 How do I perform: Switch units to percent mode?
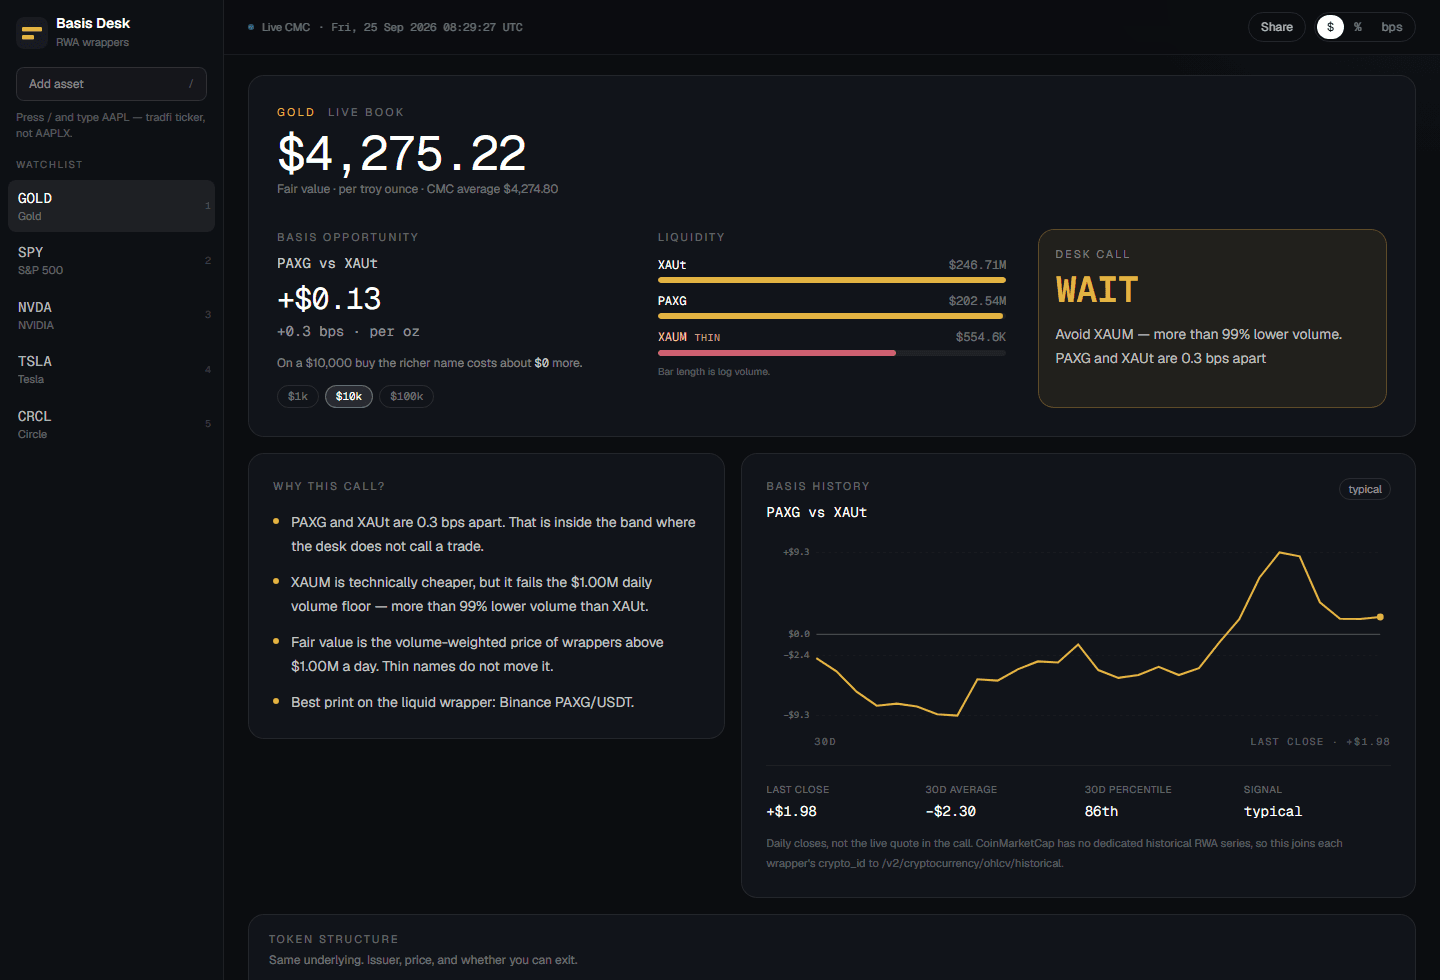(1358, 27)
